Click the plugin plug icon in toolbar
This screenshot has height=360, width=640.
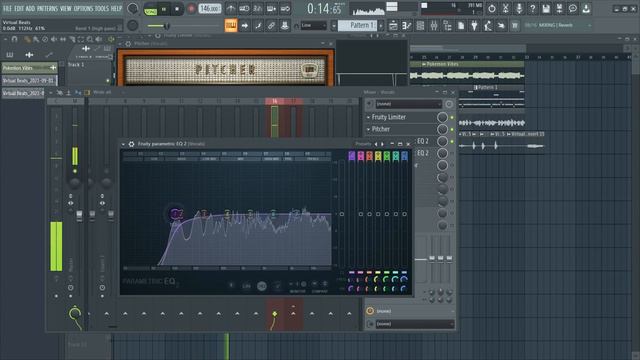474,26
